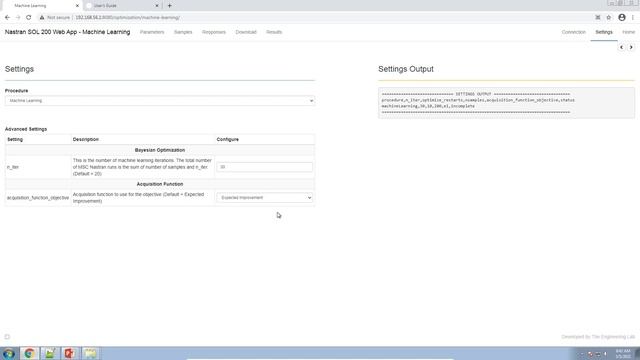Viewport: 640px width, 360px height.
Task: Open the third (green) taskbar application icon
Action: click(50, 353)
